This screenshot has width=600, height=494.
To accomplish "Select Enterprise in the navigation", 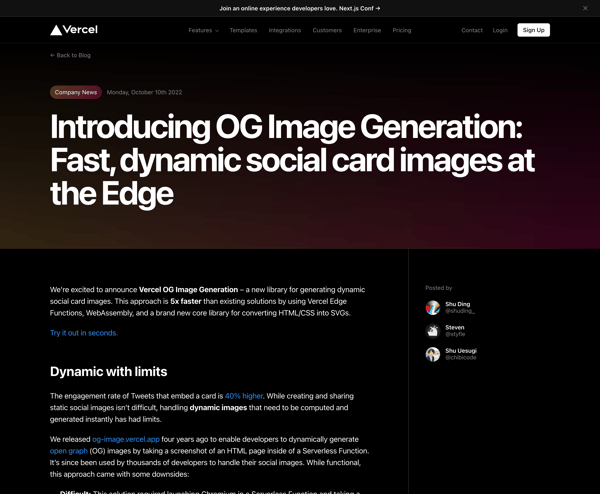I will tap(367, 30).
